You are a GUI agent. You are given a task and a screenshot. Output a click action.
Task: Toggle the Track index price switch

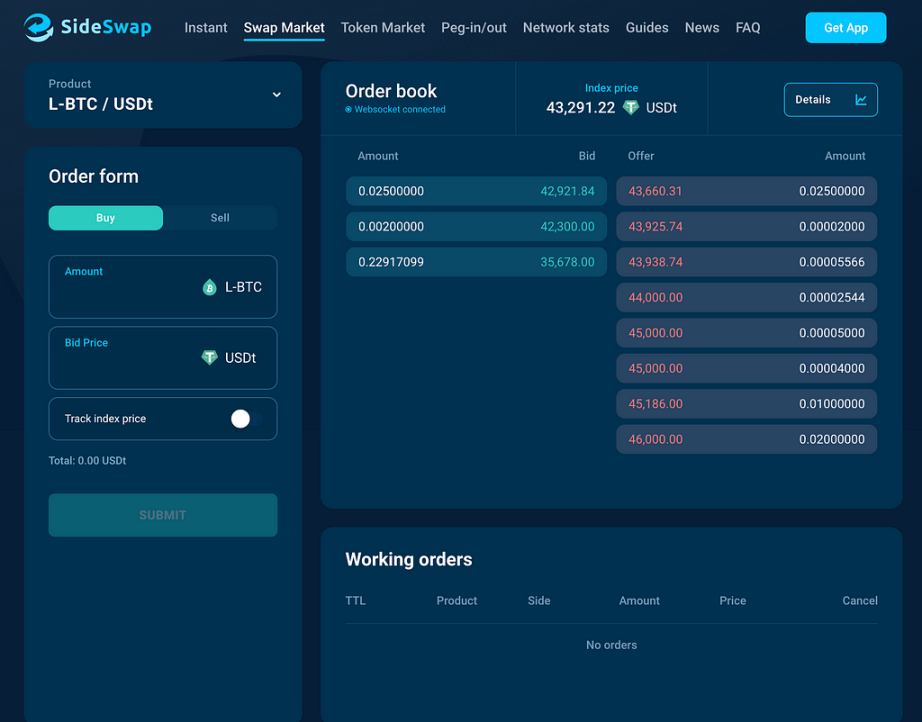[245, 419]
